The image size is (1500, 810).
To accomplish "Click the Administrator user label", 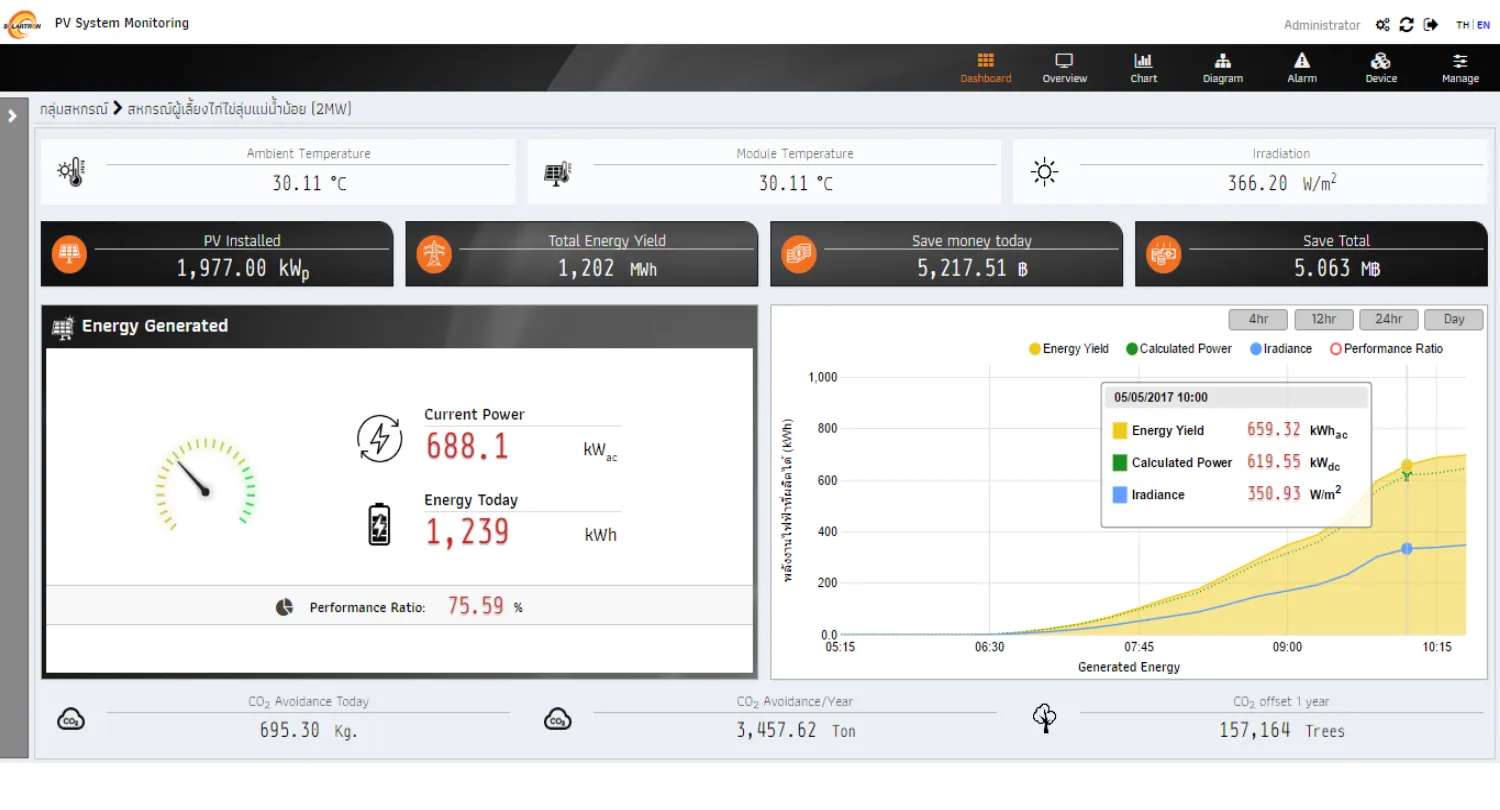I will coord(1322,25).
